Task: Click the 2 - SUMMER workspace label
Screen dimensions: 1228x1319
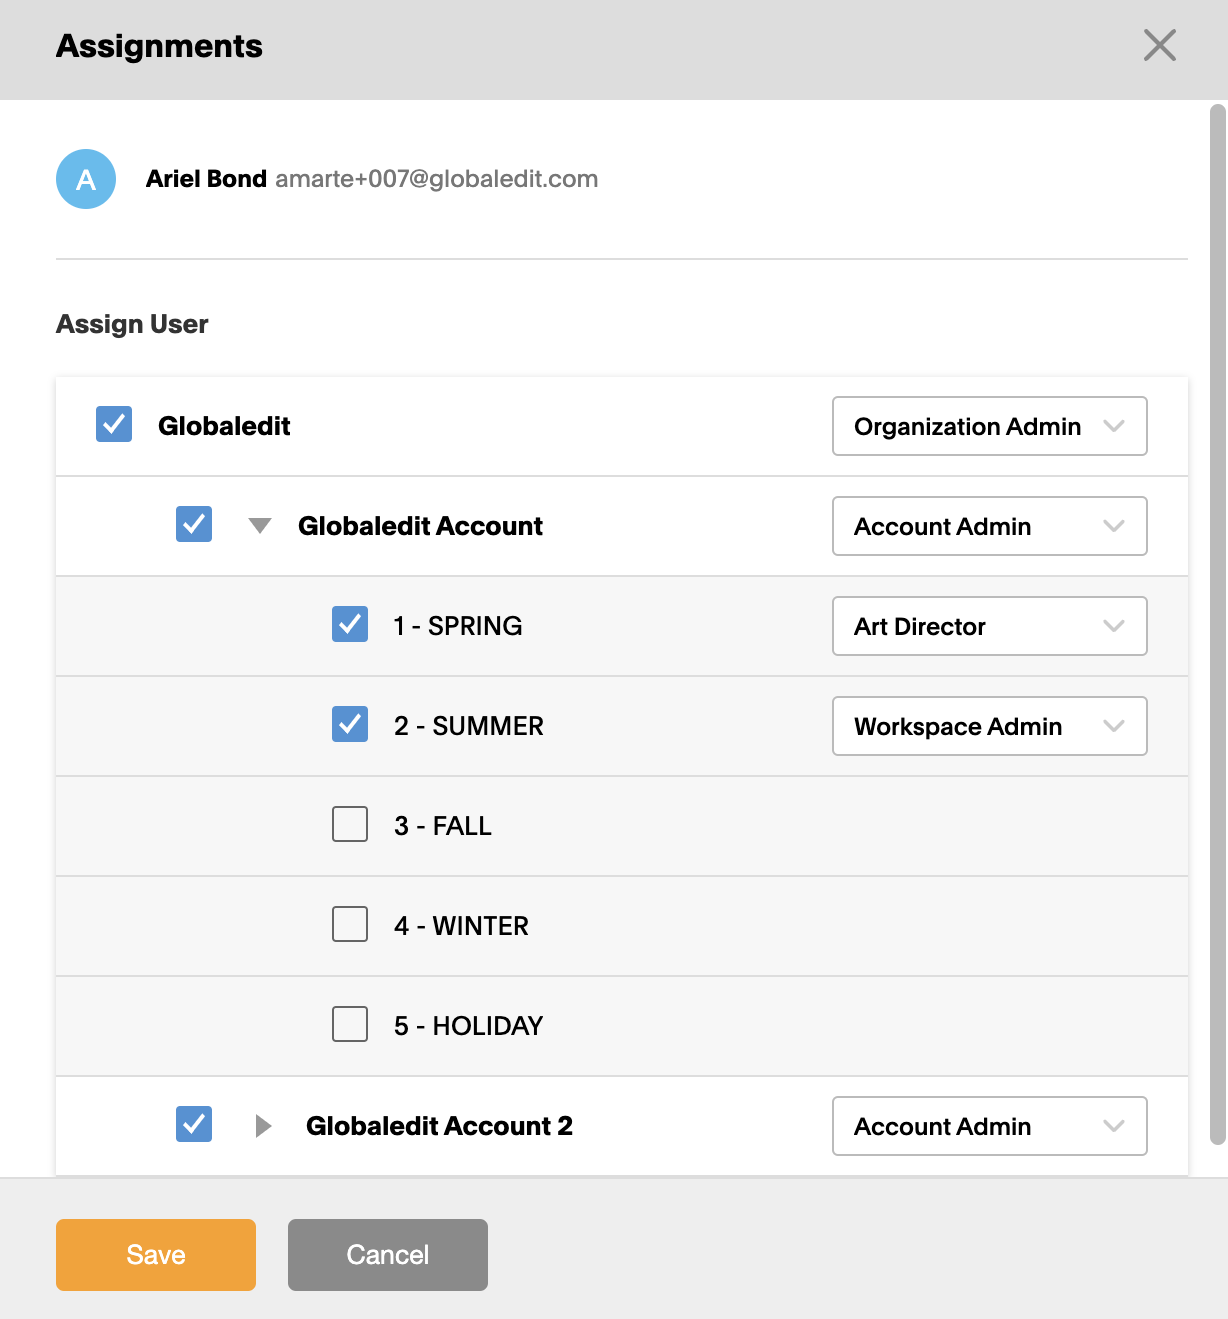Action: [x=469, y=726]
